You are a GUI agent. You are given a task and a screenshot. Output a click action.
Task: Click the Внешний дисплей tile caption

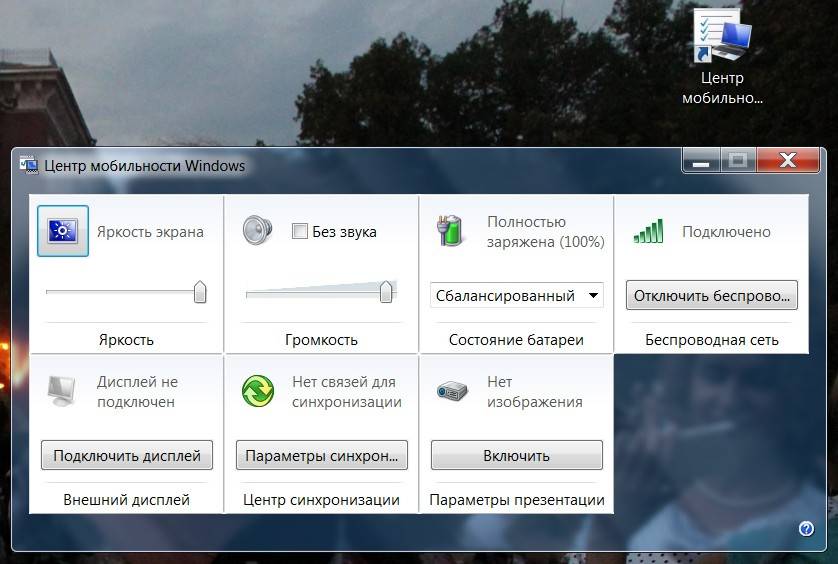127,500
